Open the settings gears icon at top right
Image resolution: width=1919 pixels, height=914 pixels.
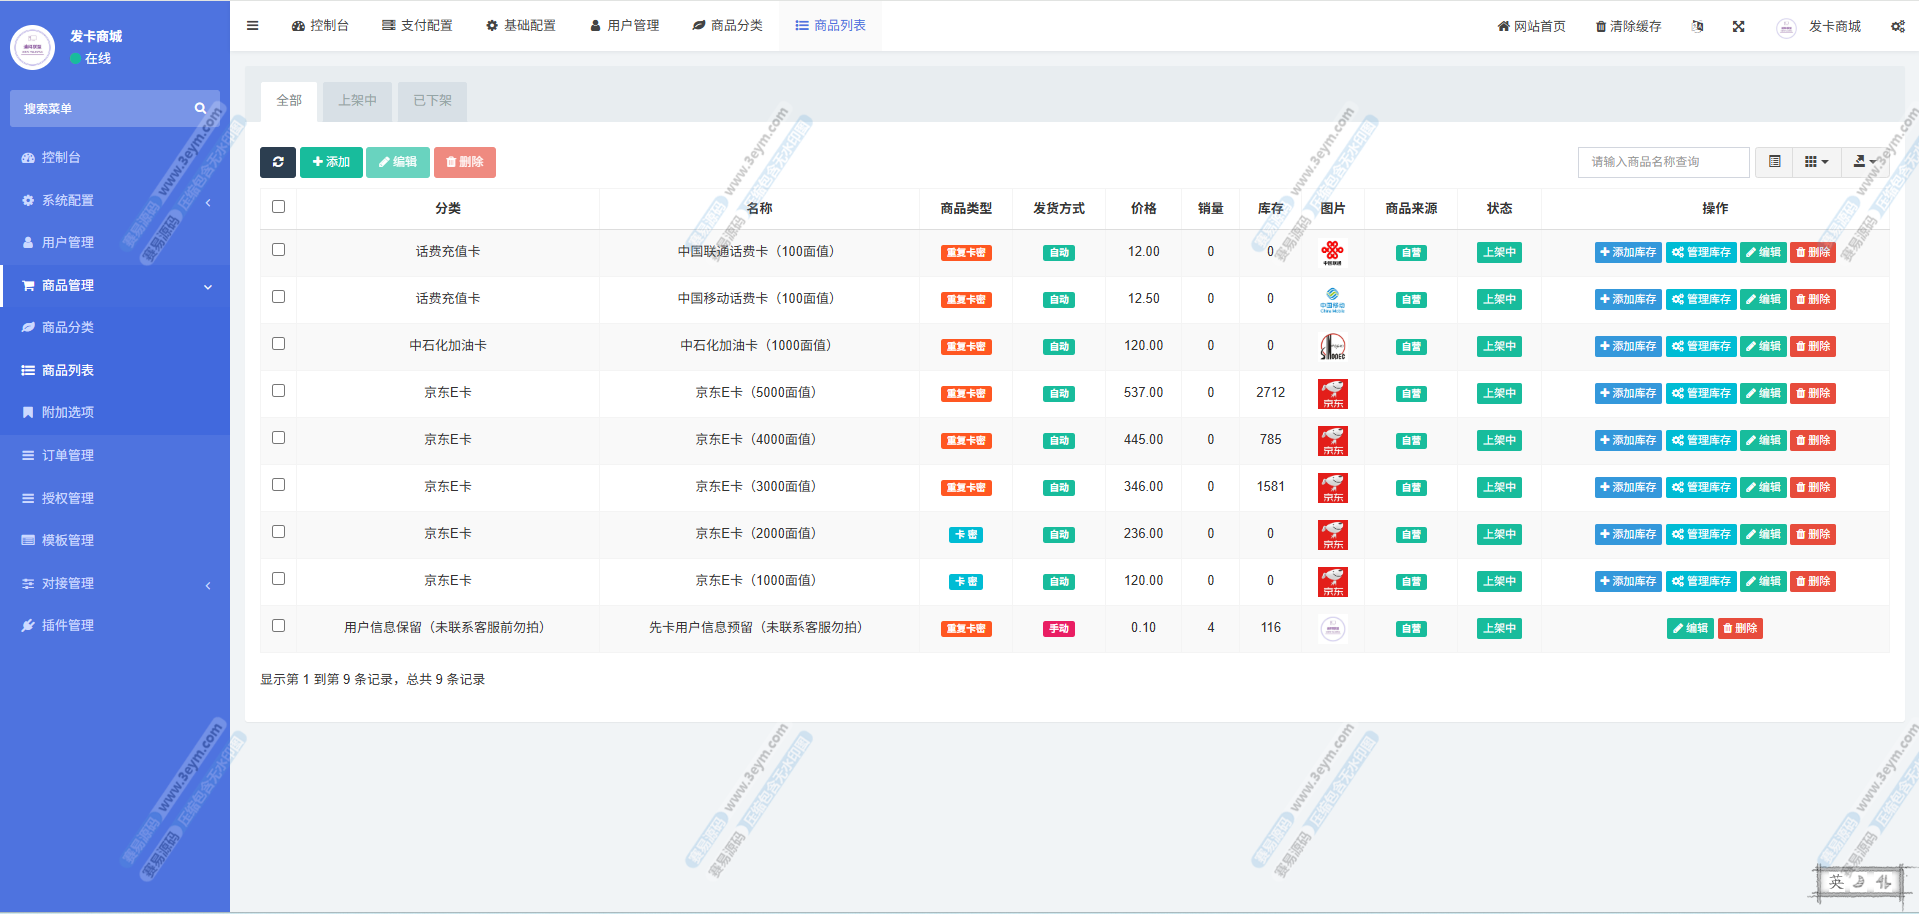tap(1897, 27)
